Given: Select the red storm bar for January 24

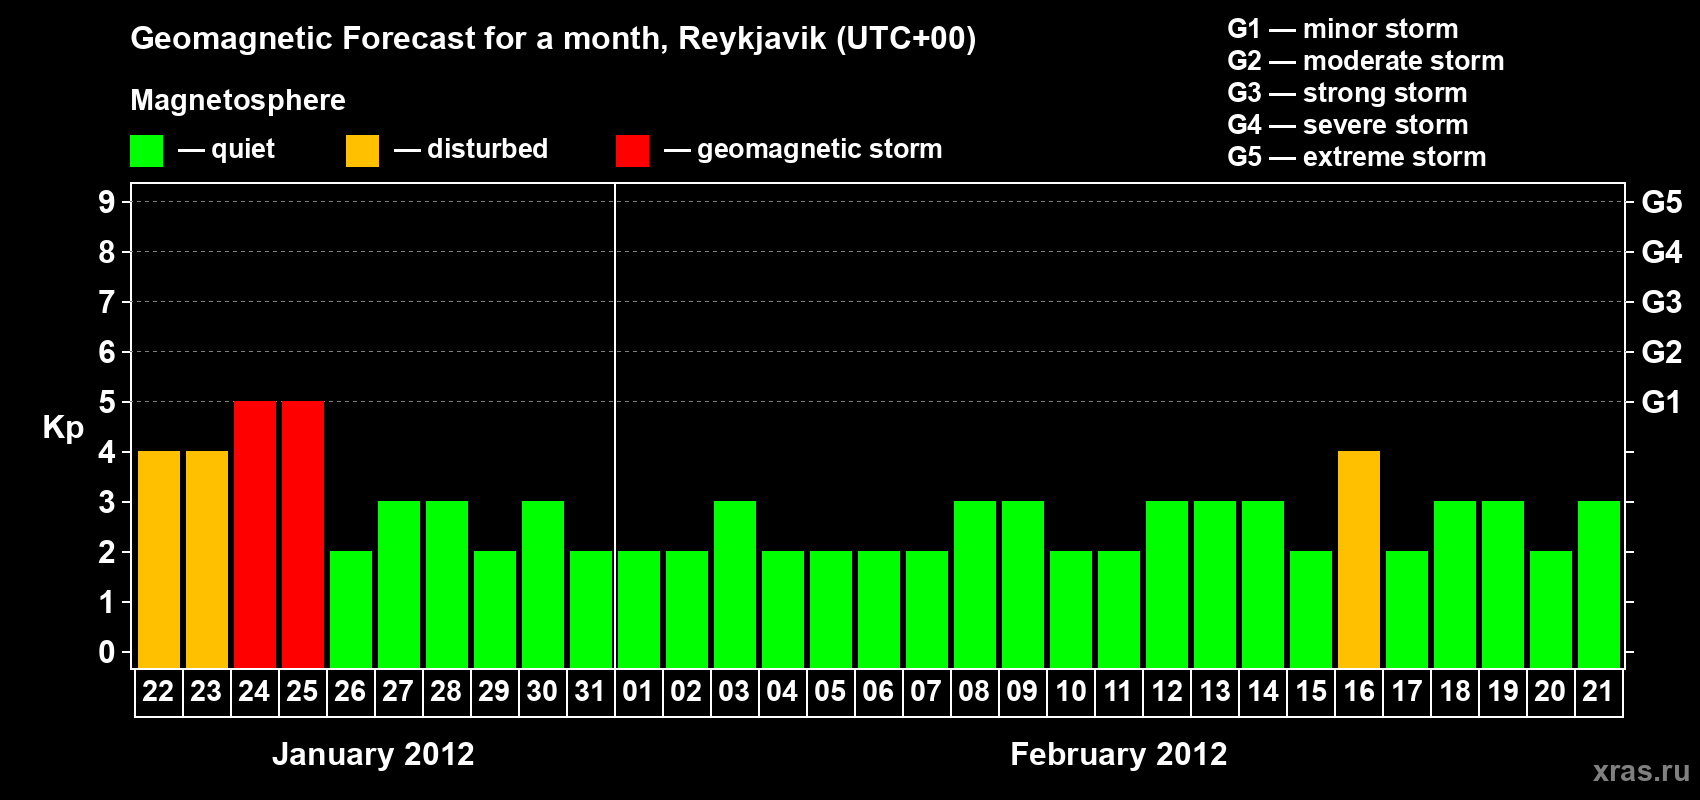Looking at the screenshot, I should (x=255, y=534).
